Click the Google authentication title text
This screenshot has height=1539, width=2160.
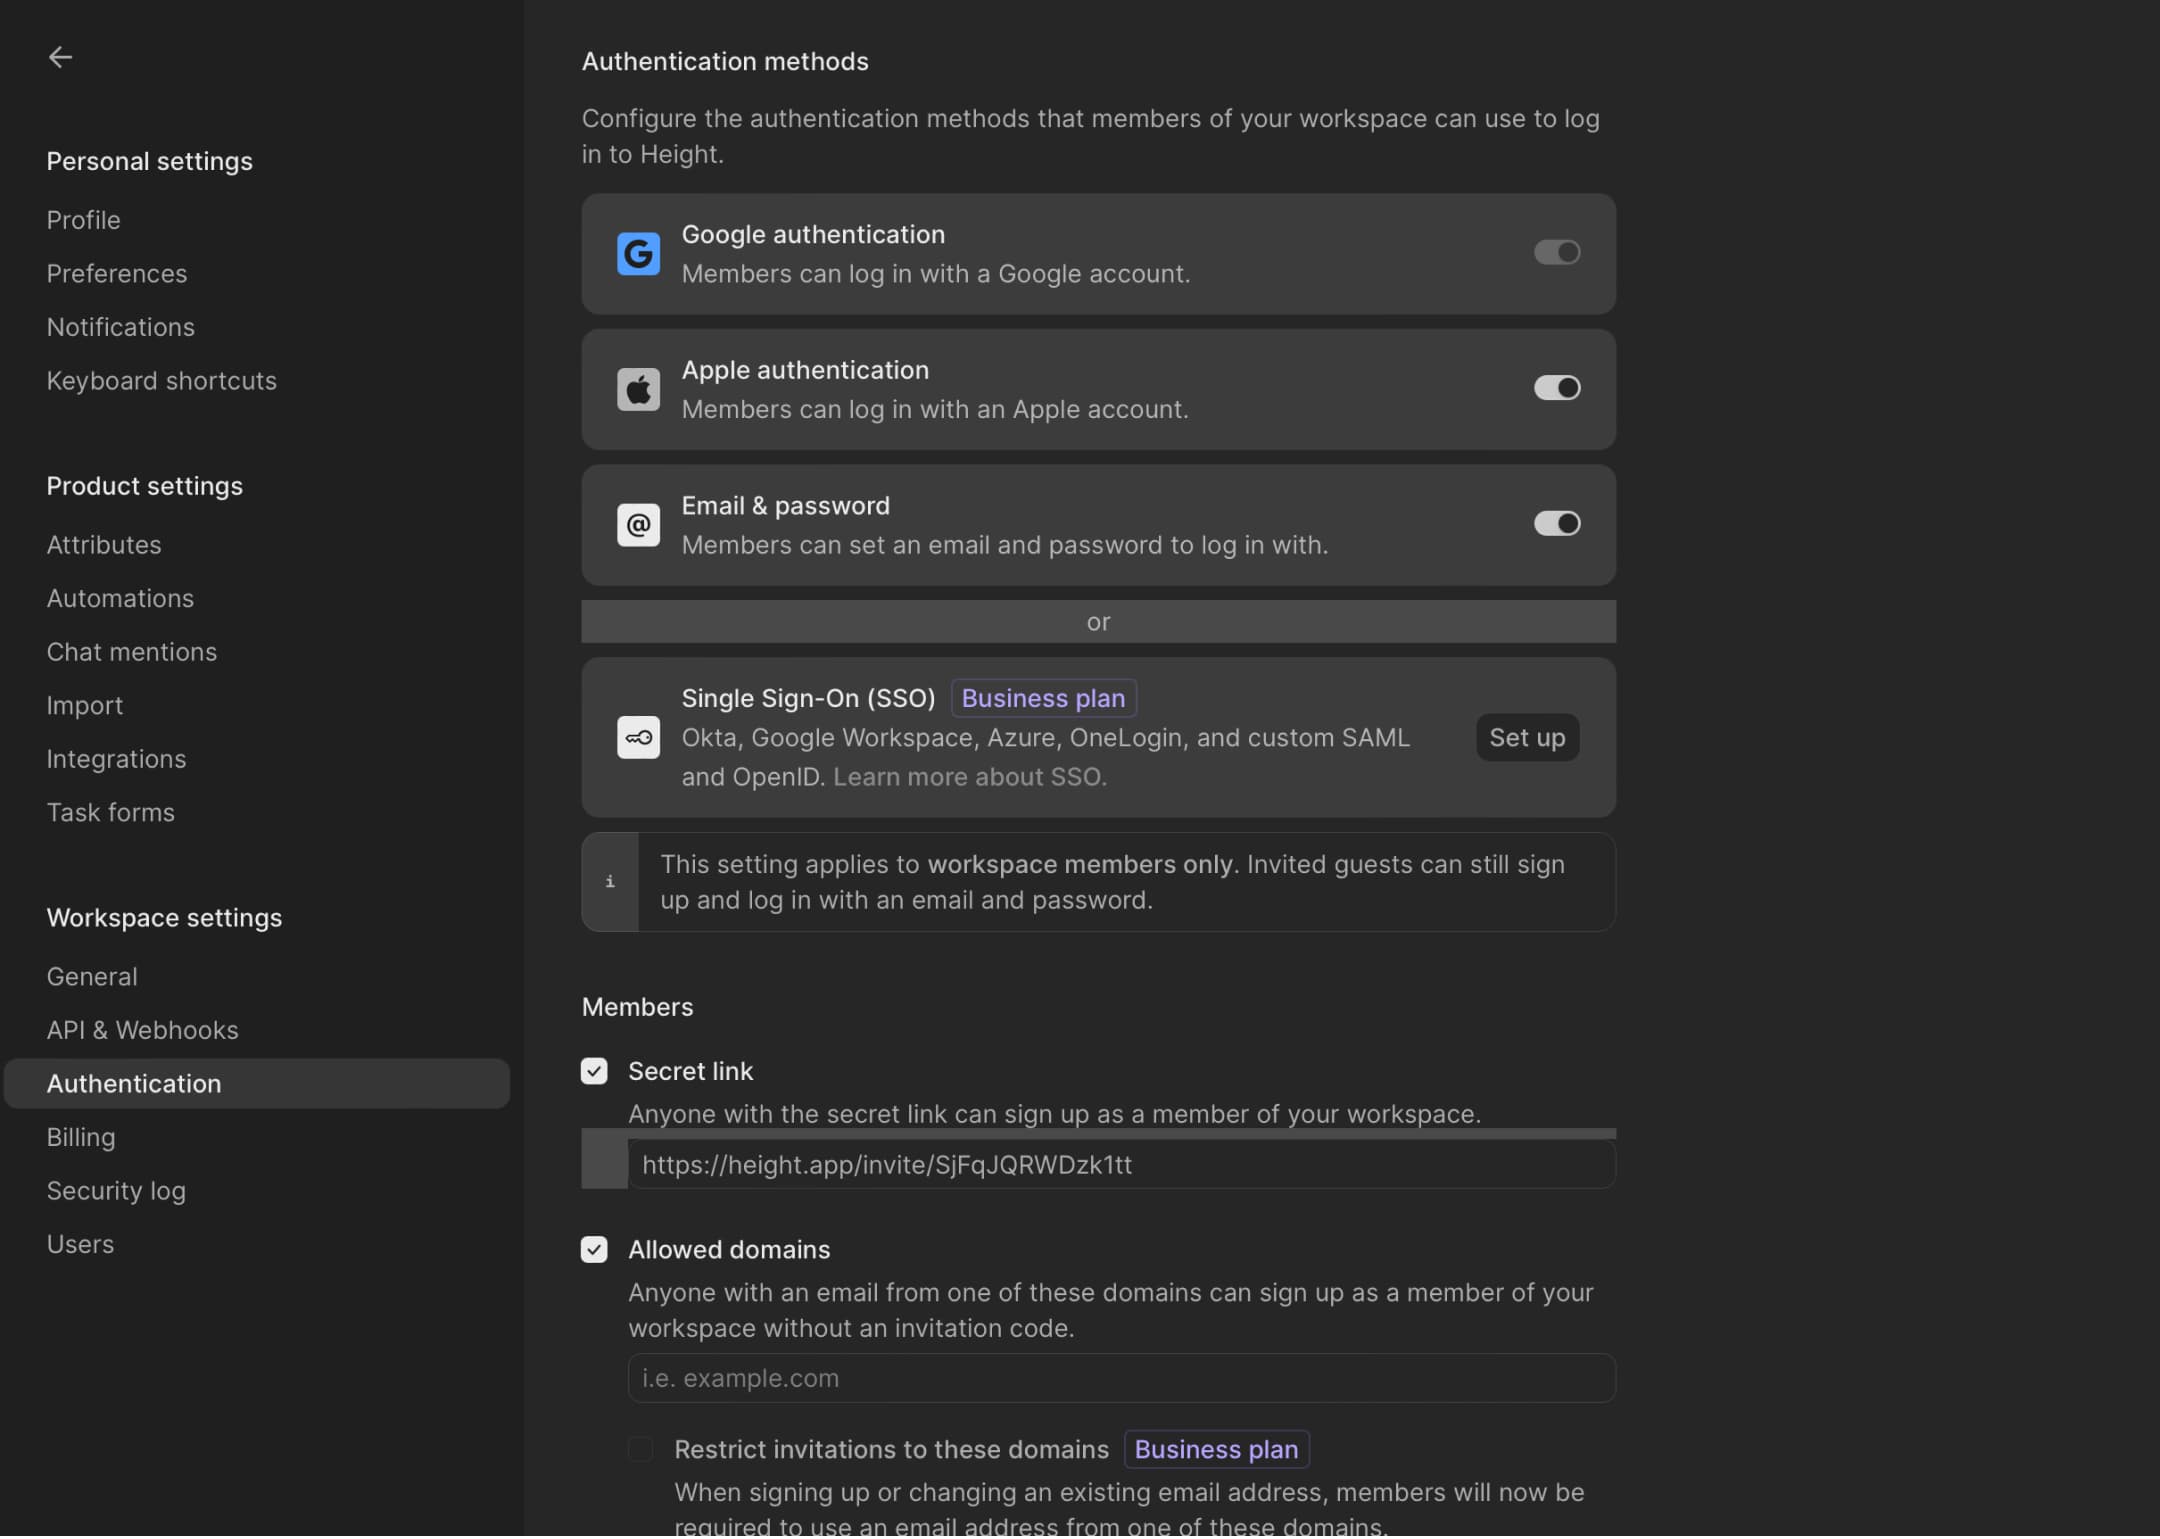click(x=813, y=235)
